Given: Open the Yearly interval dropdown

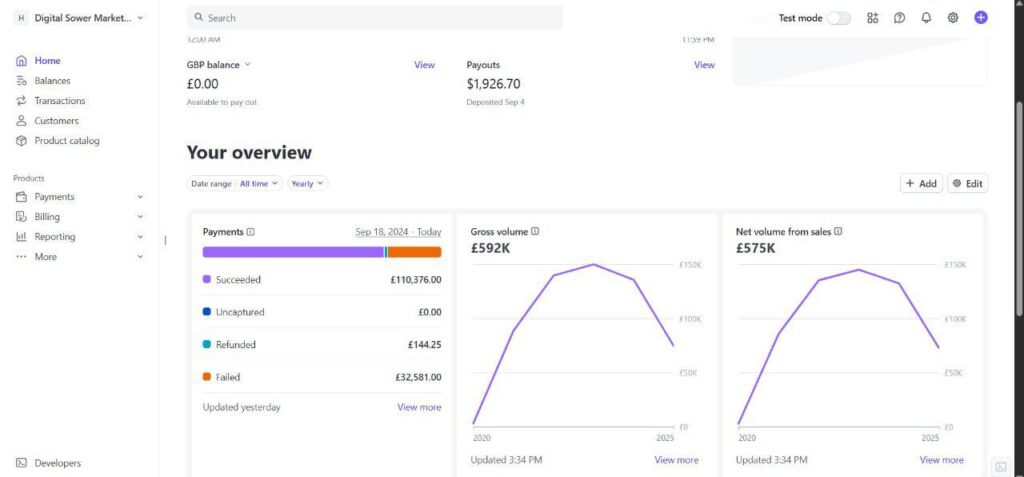Looking at the screenshot, I should pos(308,184).
